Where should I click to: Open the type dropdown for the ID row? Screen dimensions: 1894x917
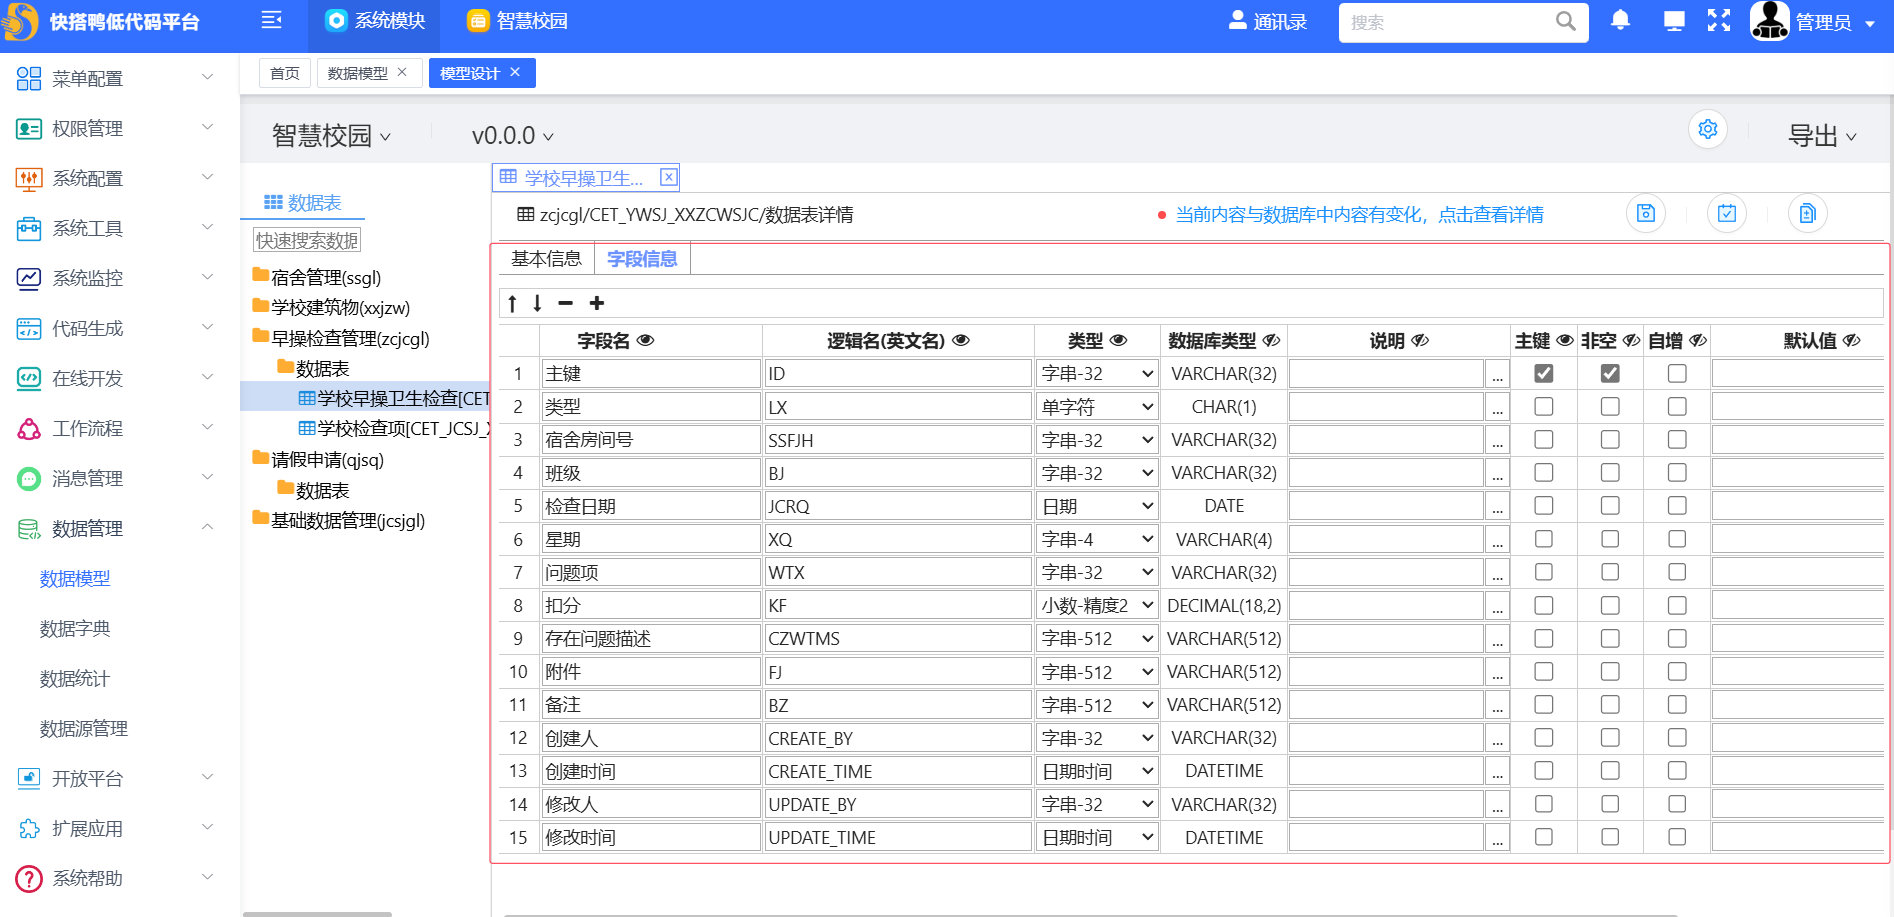click(1097, 373)
